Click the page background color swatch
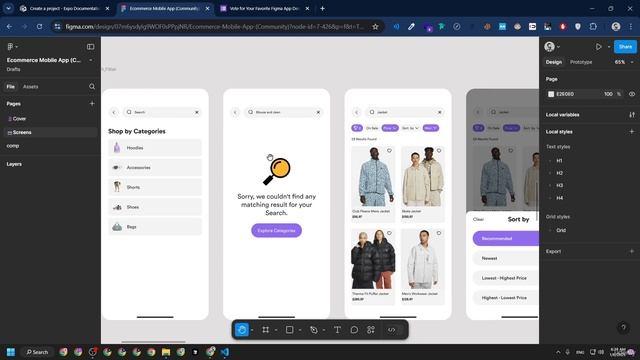 [551, 94]
